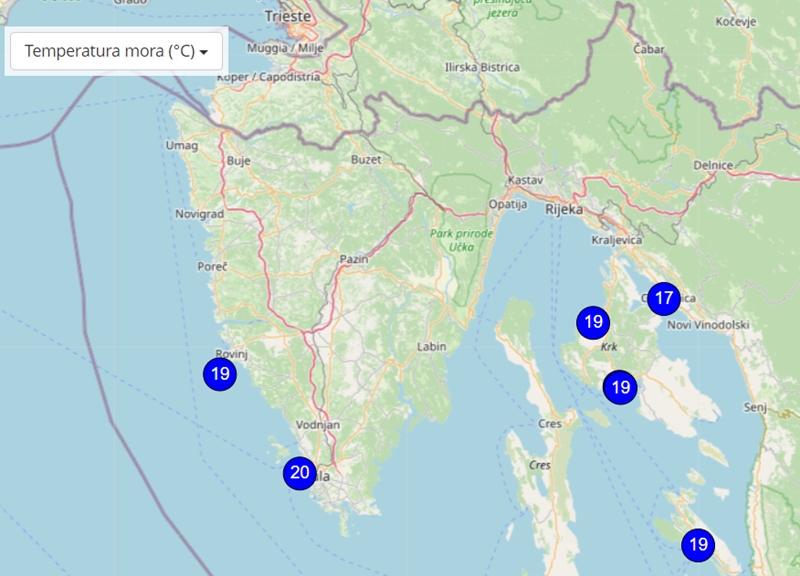Viewport: 800px width, 576px height.
Task: Select the Labin town label
Action: point(431,347)
